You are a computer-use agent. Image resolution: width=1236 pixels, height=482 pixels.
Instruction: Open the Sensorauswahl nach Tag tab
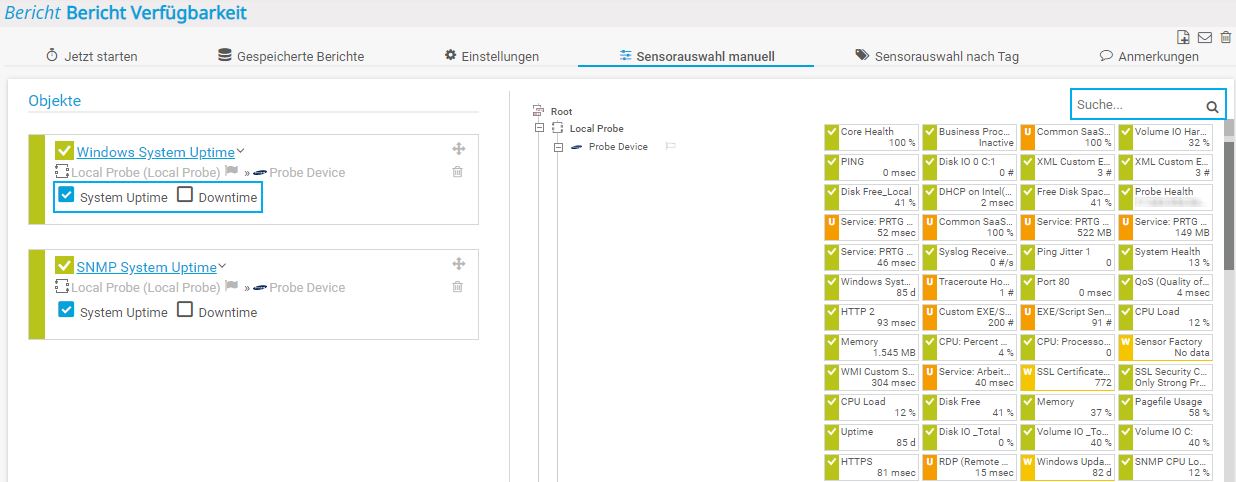(x=936, y=56)
